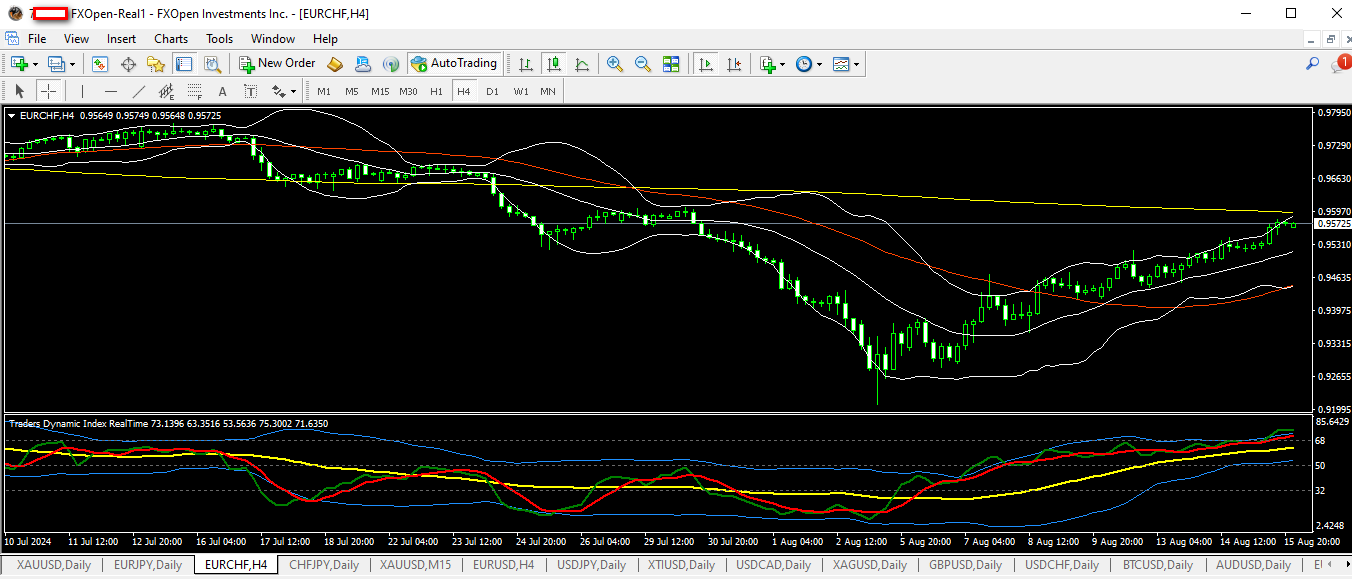Click the triangle beside EURCHF,H4 chart label
This screenshot has height=579, width=1352.
(x=12, y=116)
